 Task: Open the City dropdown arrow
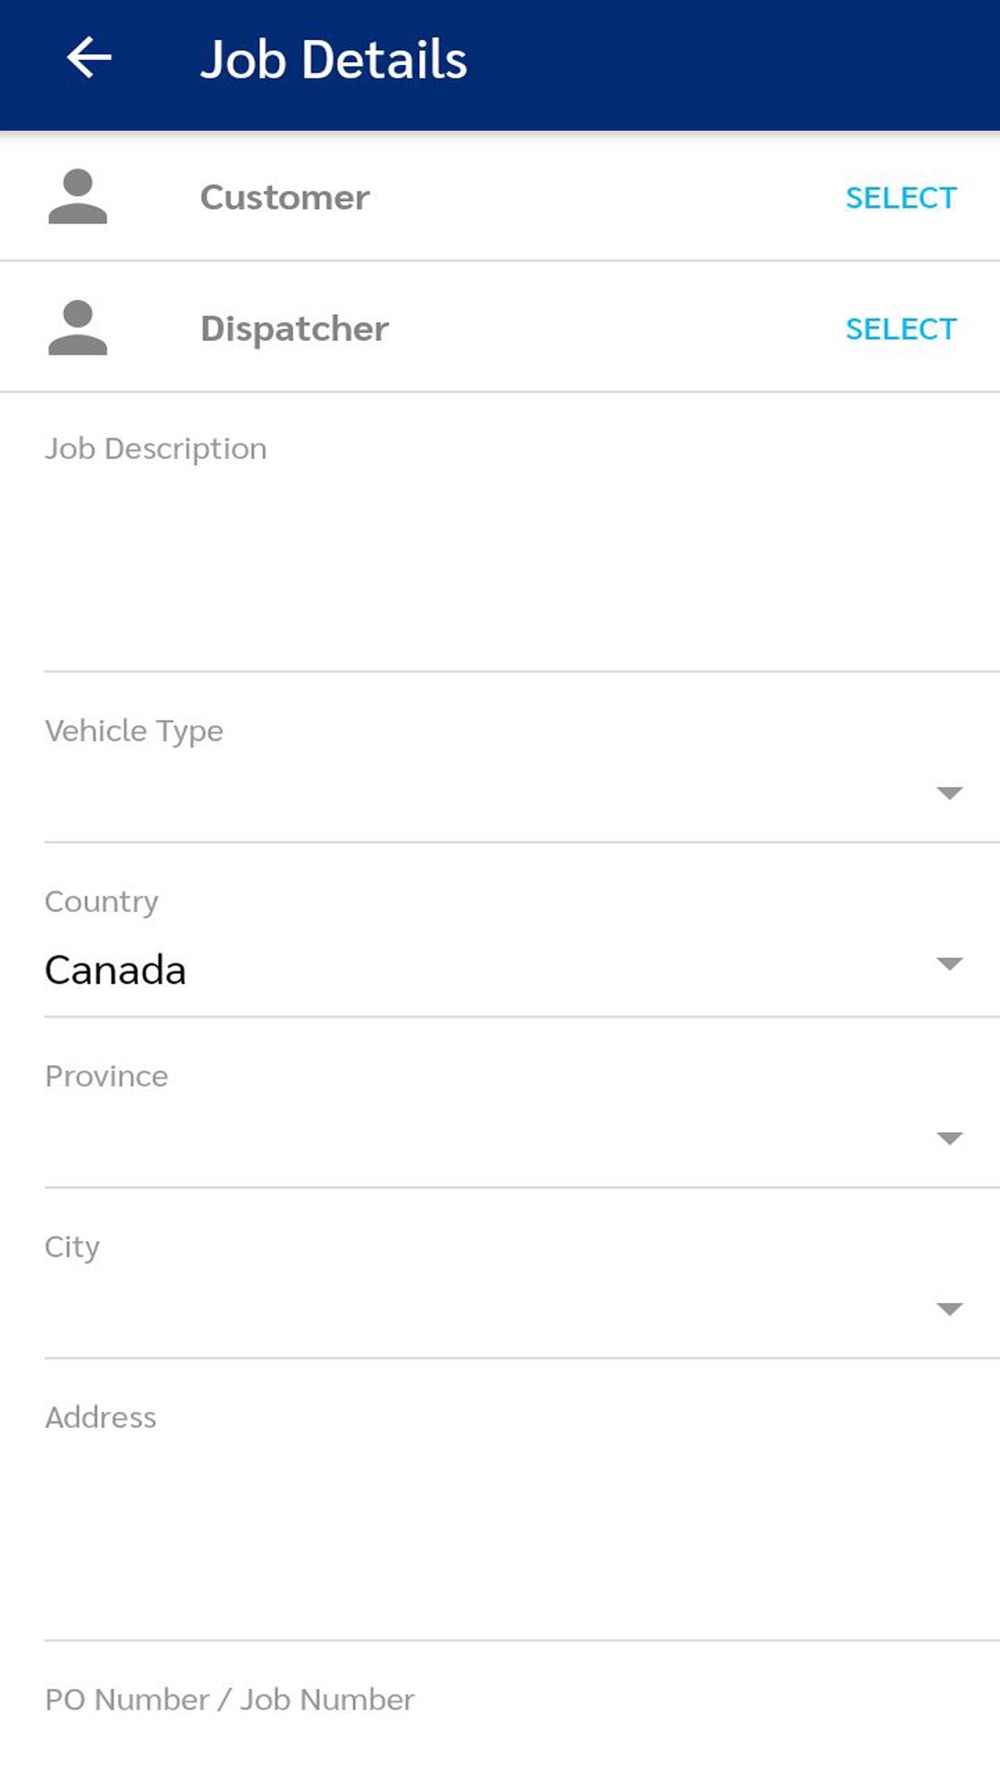click(x=949, y=1309)
